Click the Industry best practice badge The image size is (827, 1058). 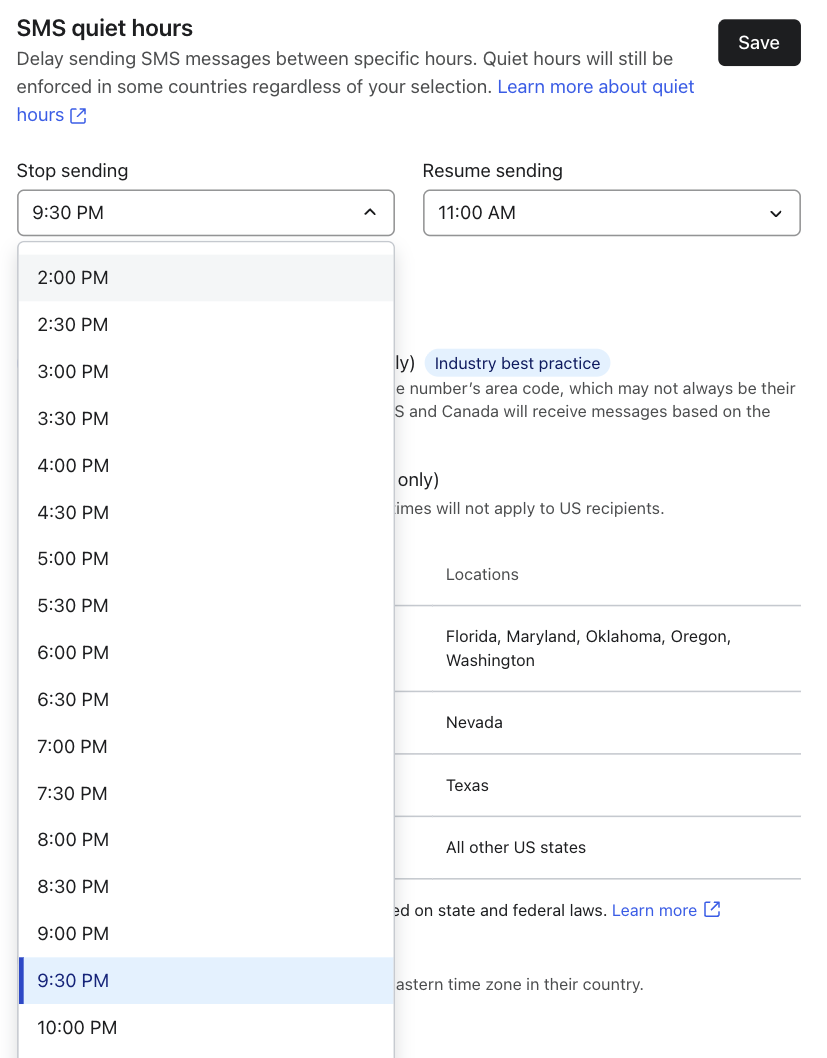coord(517,363)
